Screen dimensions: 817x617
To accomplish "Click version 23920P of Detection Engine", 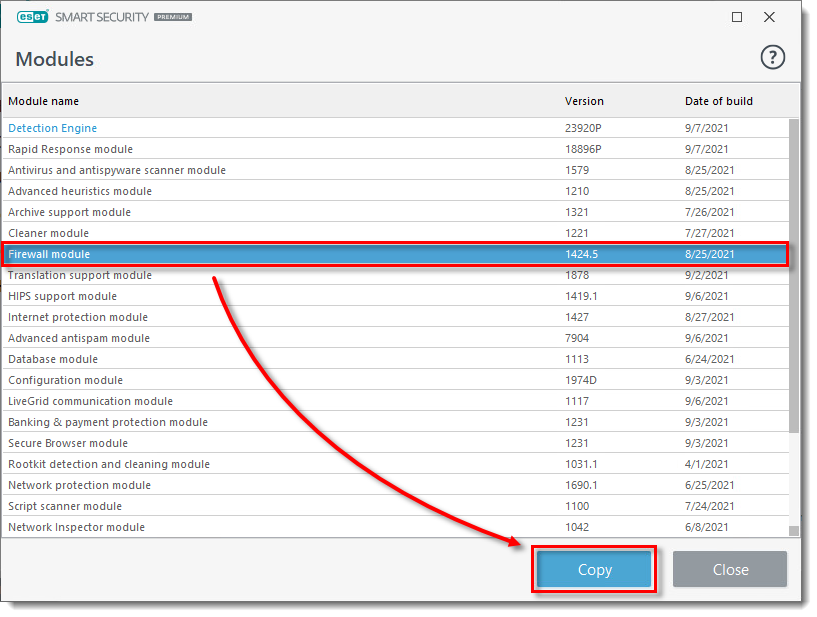I will pos(583,128).
